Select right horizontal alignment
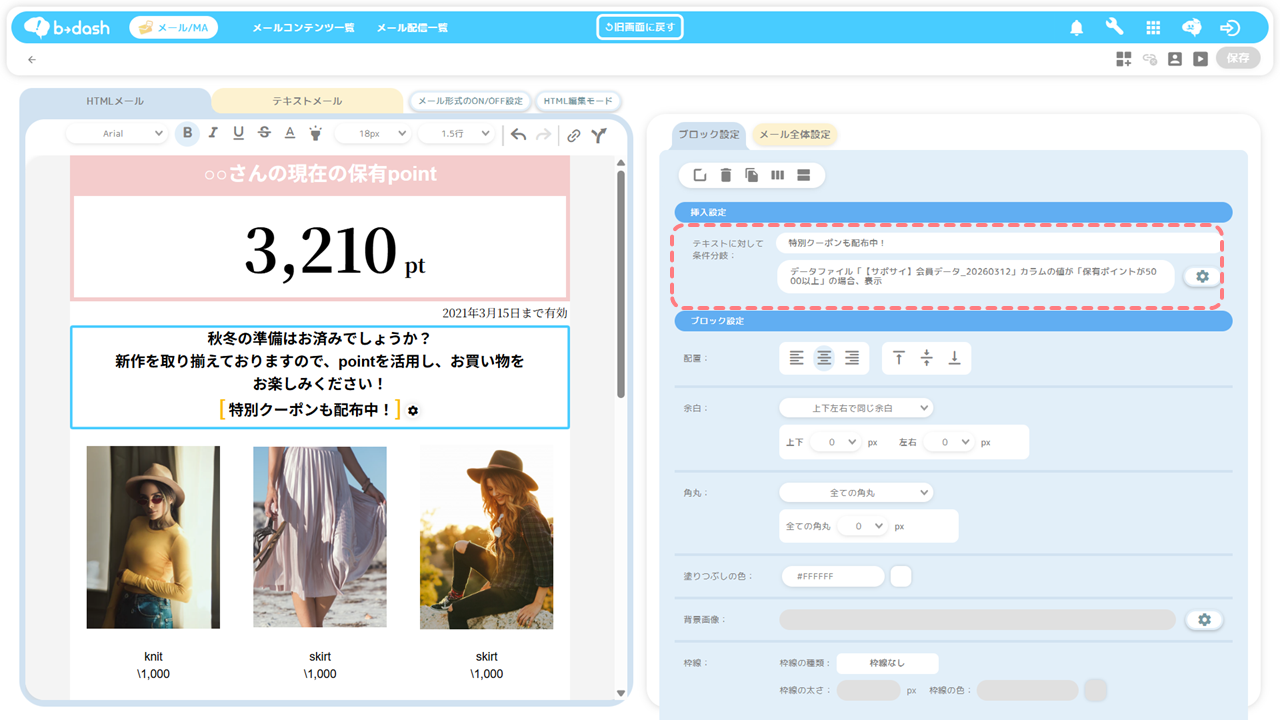Image resolution: width=1280 pixels, height=720 pixels. tap(852, 358)
